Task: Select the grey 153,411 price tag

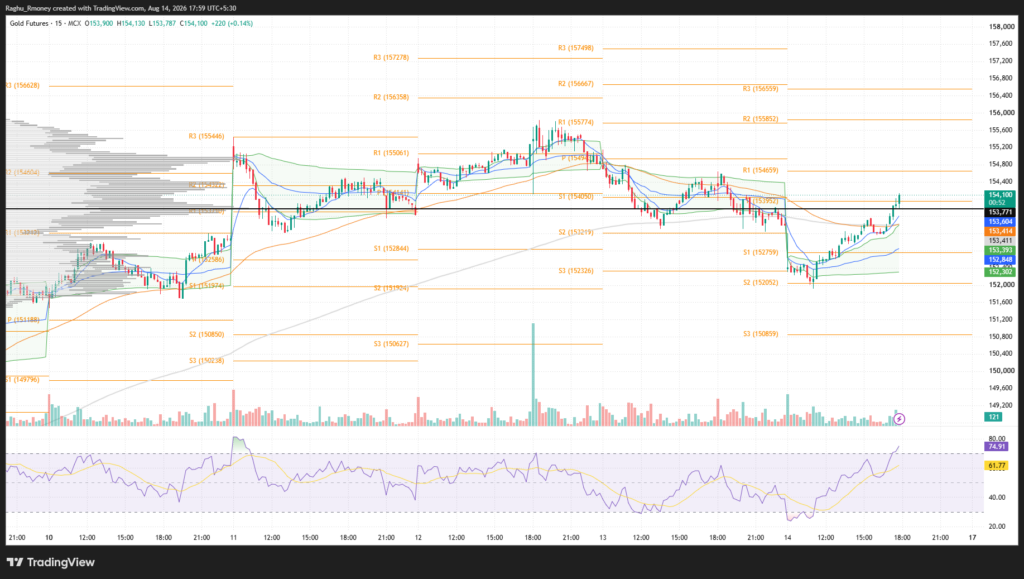Action: pos(1000,241)
